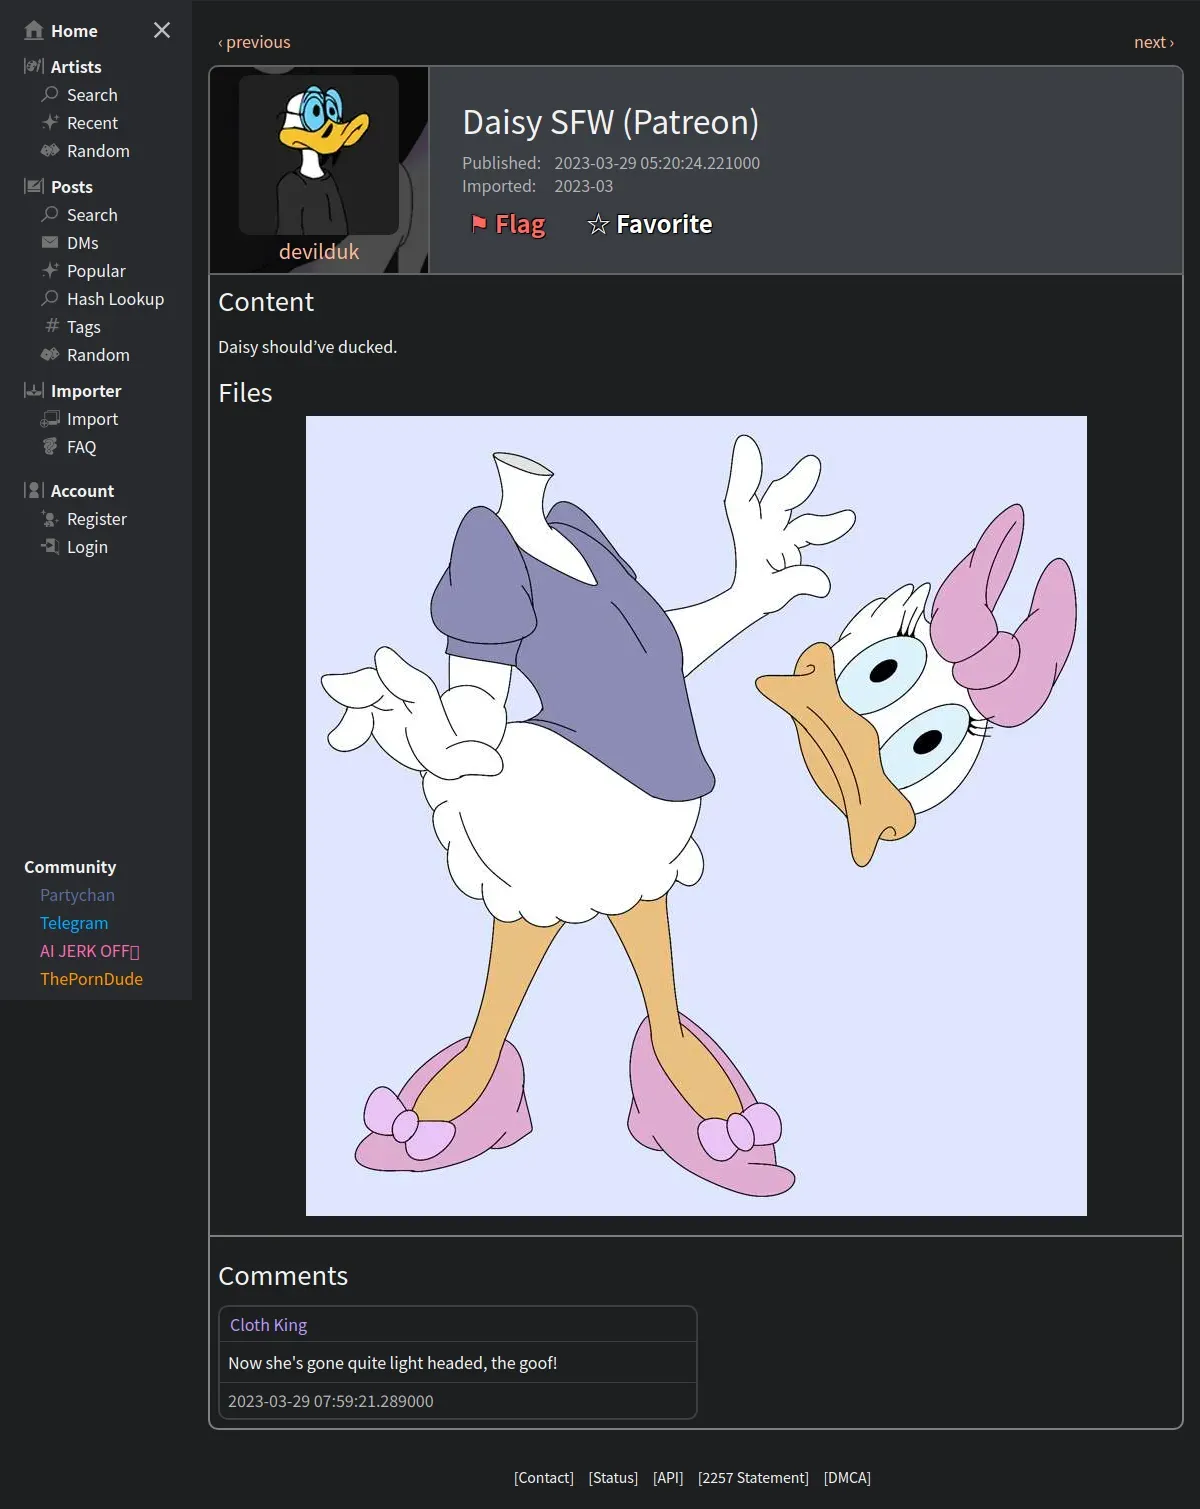Open Partychan community link
The image size is (1200, 1509).
77,895
